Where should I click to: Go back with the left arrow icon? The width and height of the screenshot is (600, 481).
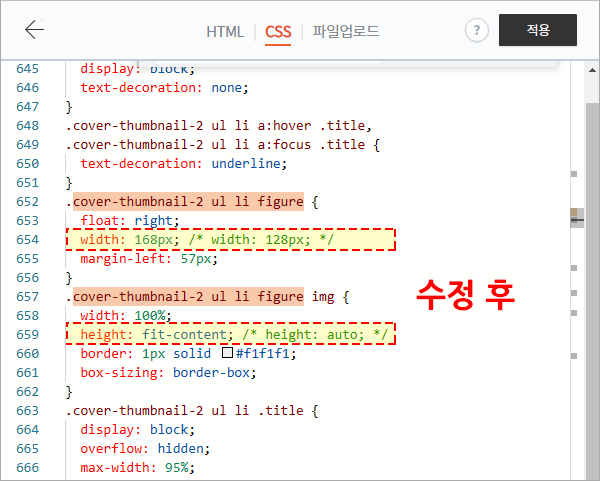[x=34, y=29]
